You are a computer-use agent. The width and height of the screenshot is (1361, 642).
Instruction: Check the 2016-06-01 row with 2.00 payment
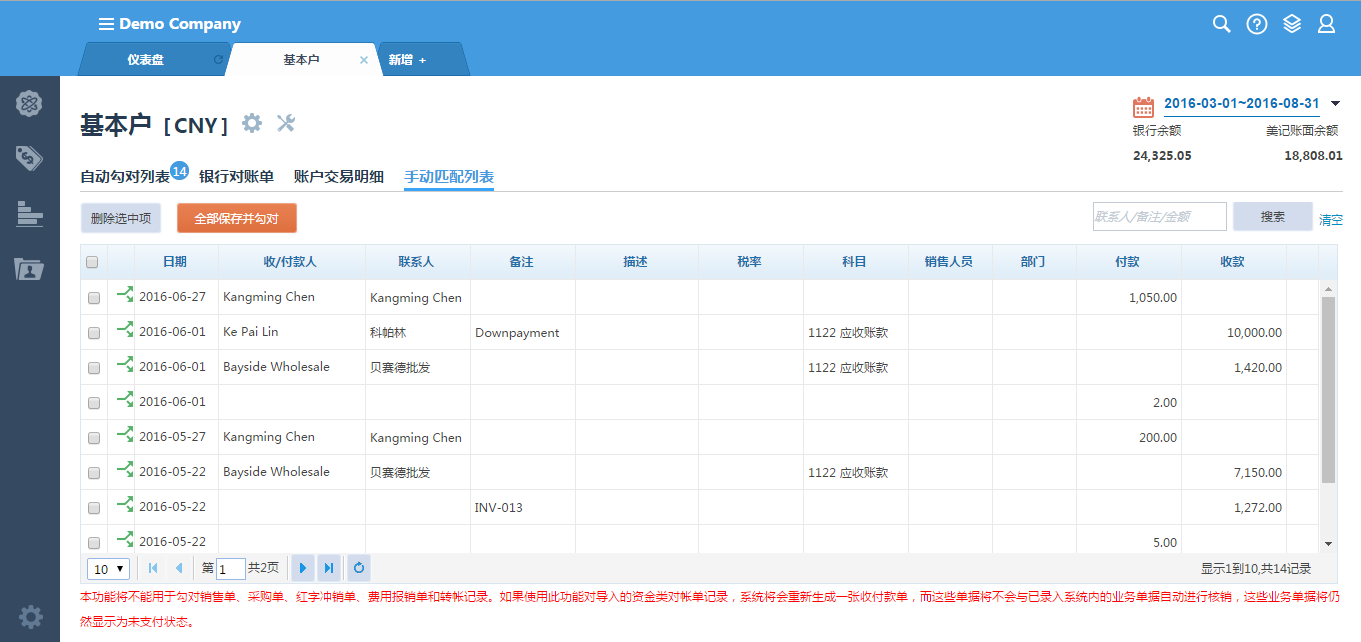94,403
